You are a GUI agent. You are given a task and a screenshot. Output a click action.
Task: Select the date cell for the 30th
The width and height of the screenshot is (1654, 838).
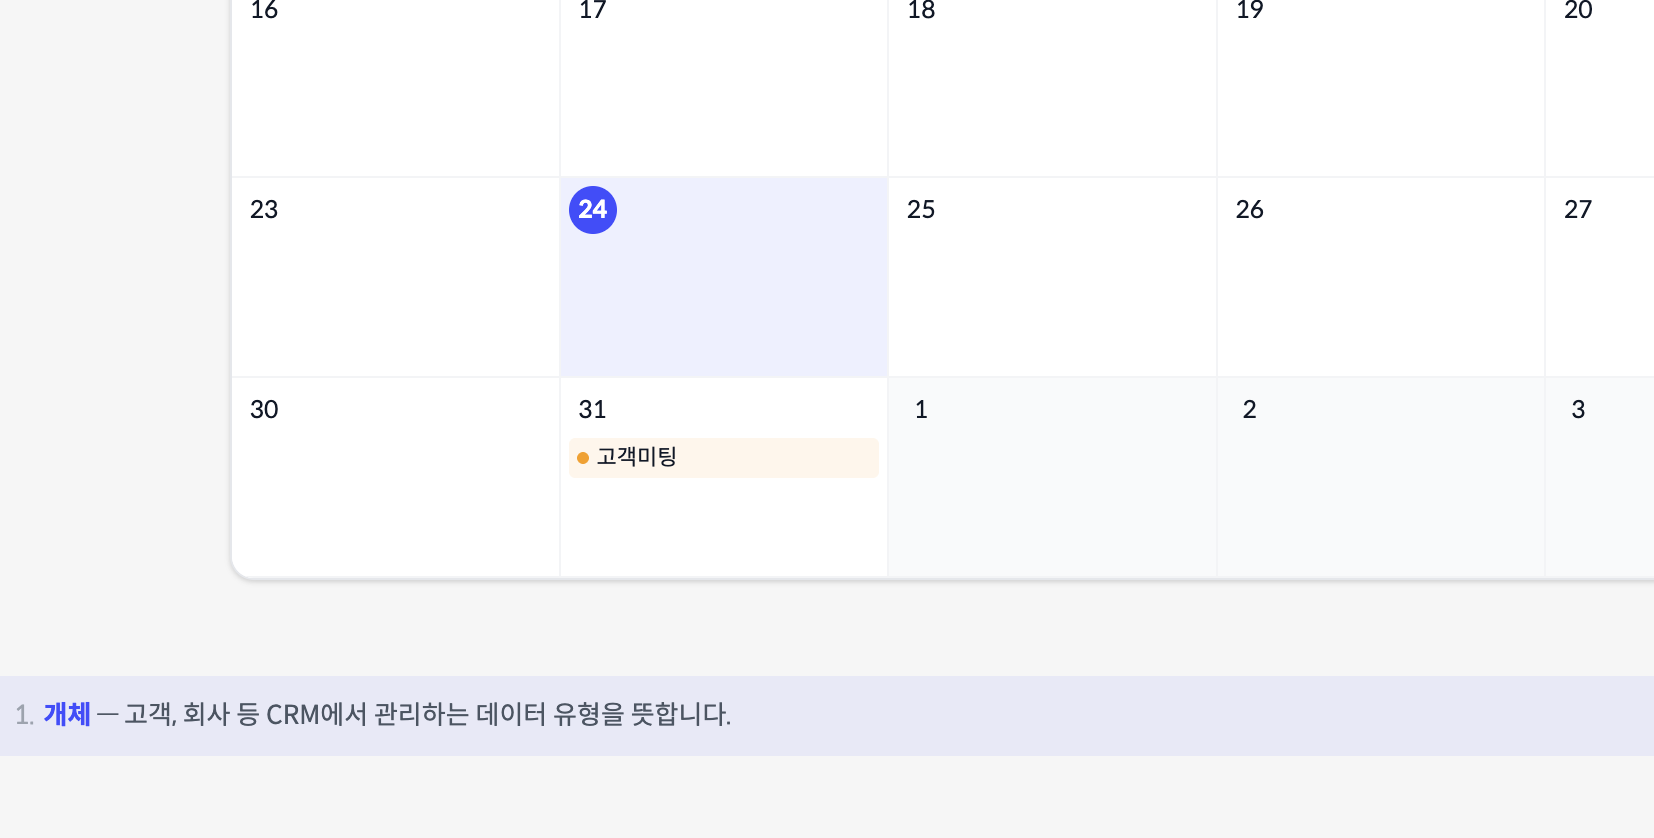pos(395,477)
